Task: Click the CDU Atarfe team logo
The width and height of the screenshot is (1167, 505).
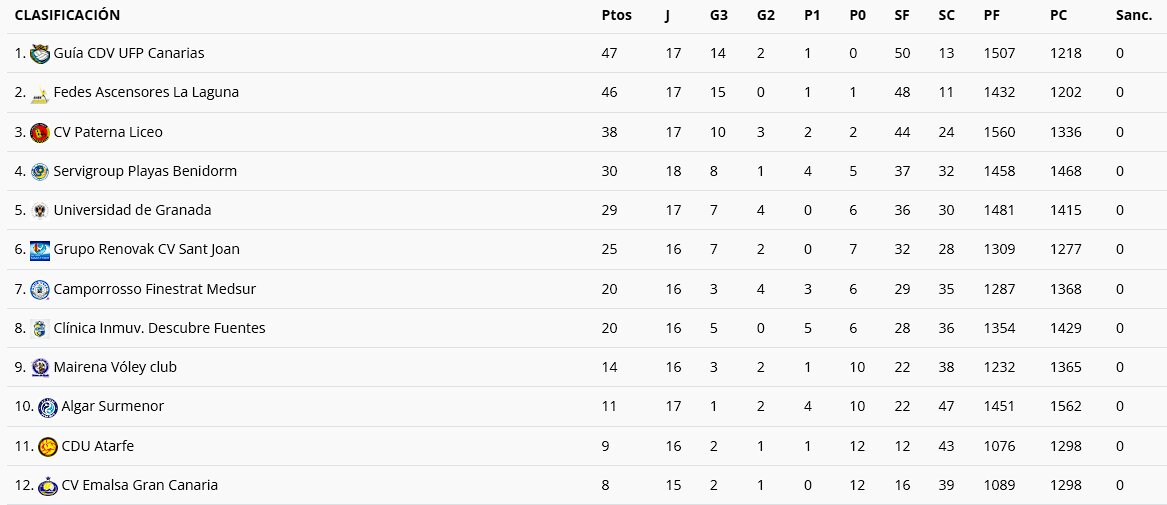Action: [48, 447]
